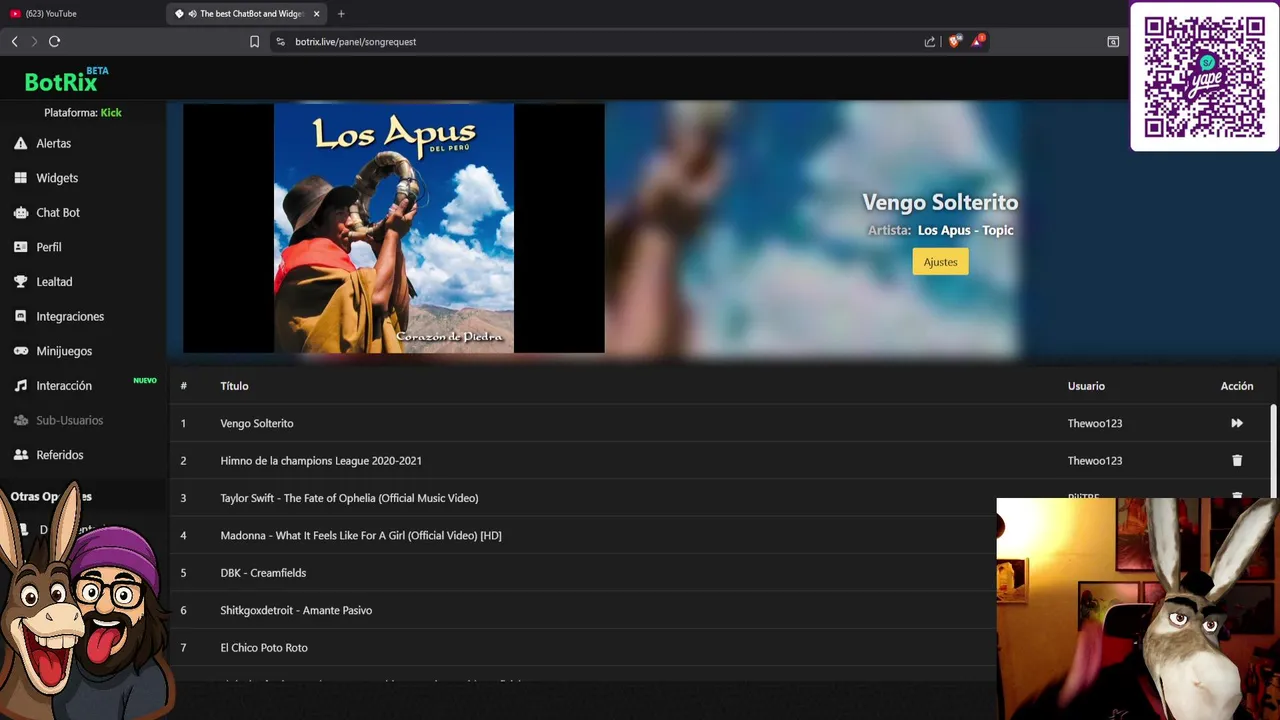The width and height of the screenshot is (1280, 720).
Task: Click the sidebar toggle icon in the toolbar
Action: 1113,42
